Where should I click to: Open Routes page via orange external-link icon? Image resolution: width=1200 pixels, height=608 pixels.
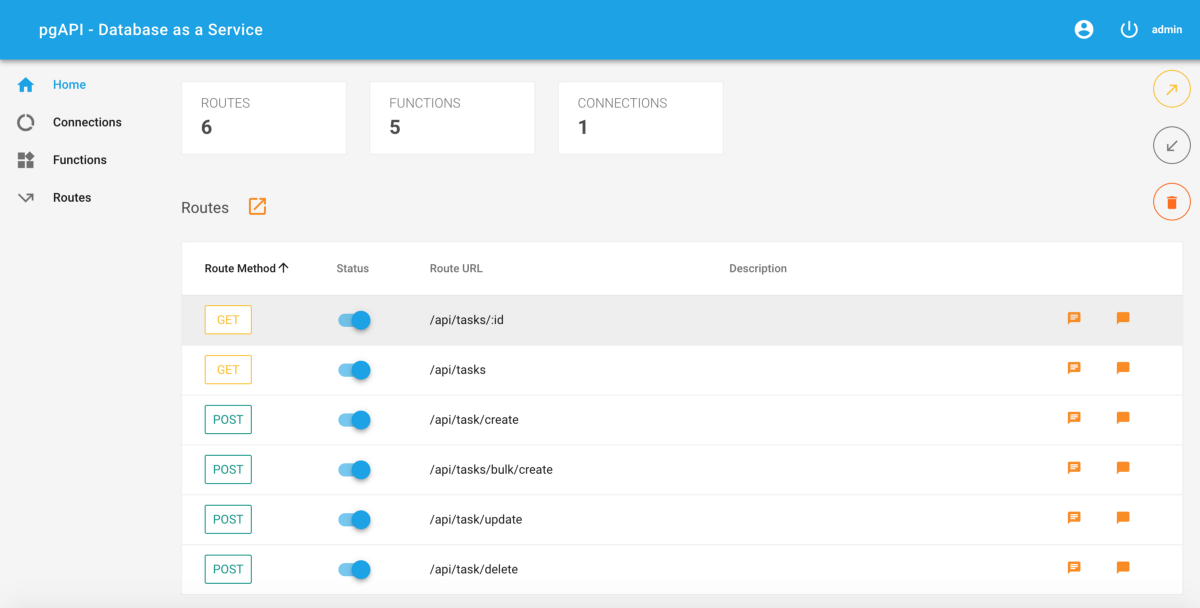click(x=257, y=206)
